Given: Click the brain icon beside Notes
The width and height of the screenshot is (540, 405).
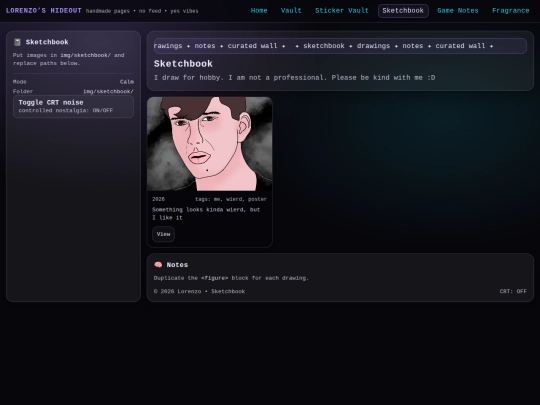Looking at the screenshot, I should [158, 264].
